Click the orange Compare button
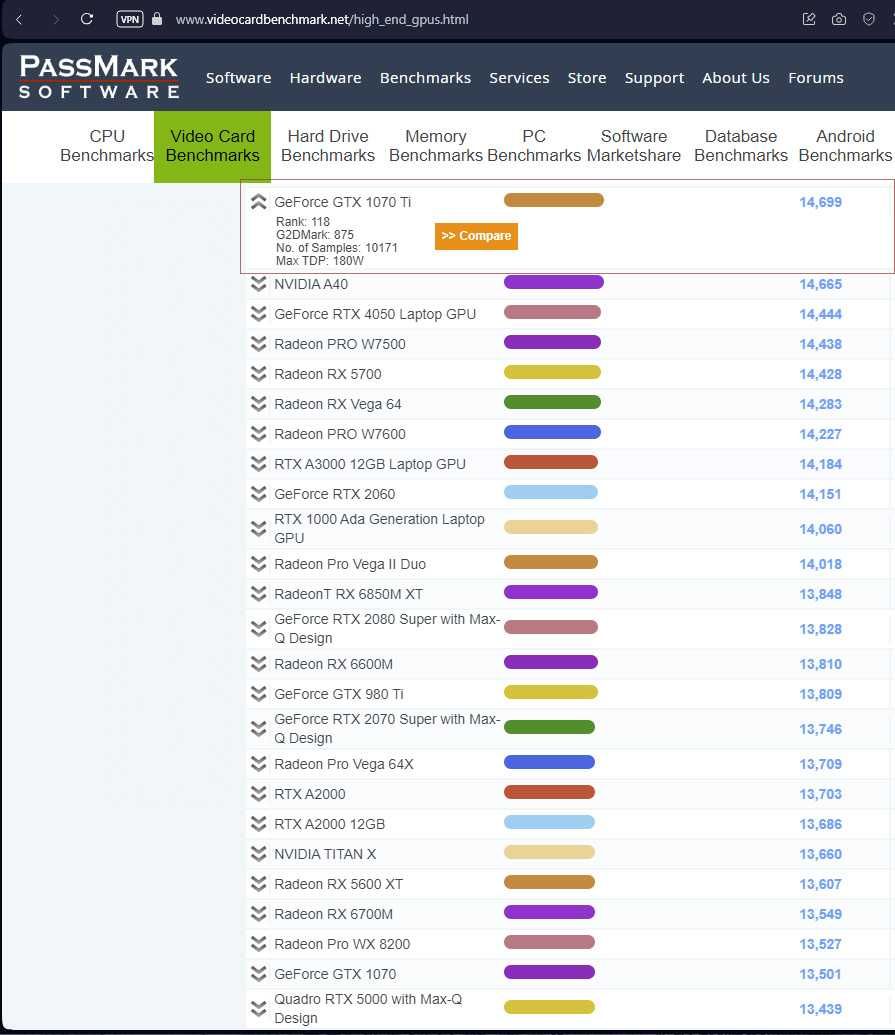 pos(476,236)
